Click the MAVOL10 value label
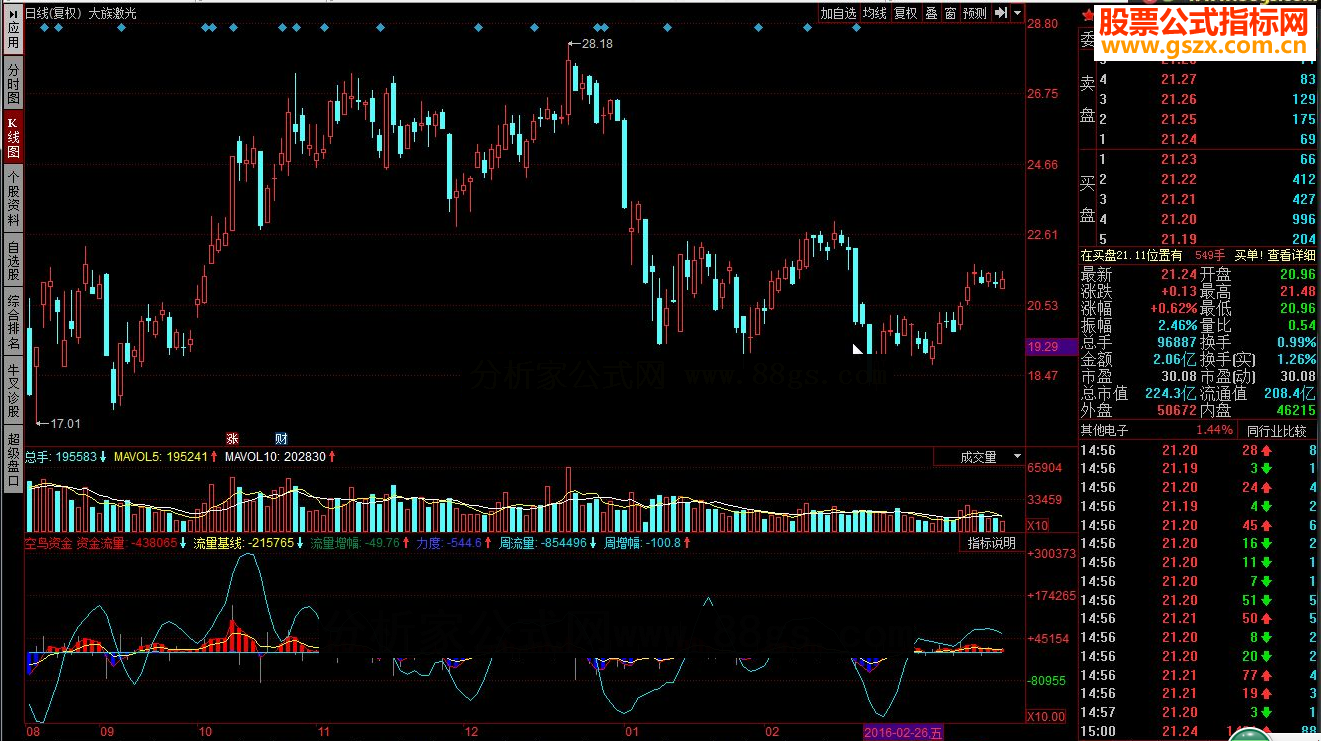 pos(276,457)
